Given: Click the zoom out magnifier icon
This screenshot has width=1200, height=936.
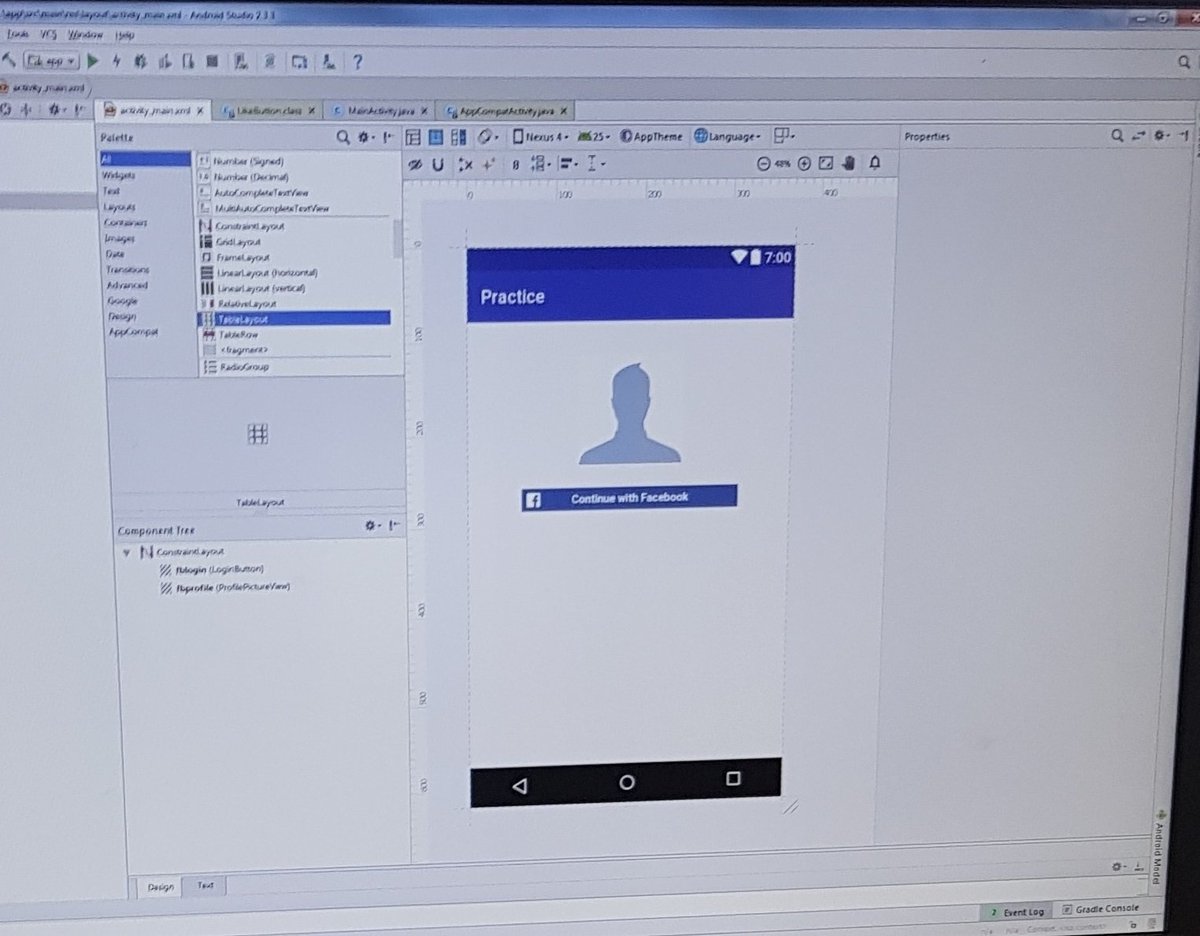Looking at the screenshot, I should coord(765,163).
